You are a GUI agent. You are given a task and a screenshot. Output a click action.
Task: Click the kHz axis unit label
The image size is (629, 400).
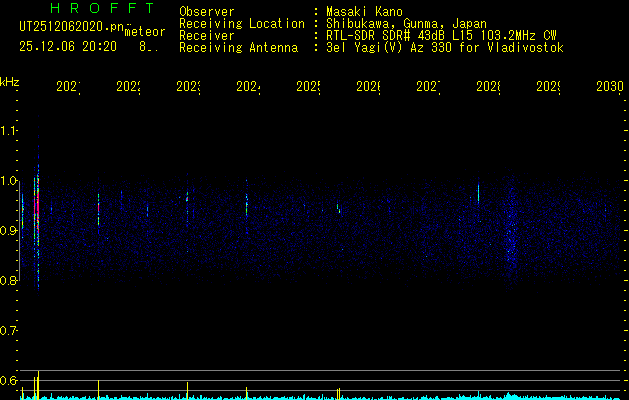click(10, 82)
